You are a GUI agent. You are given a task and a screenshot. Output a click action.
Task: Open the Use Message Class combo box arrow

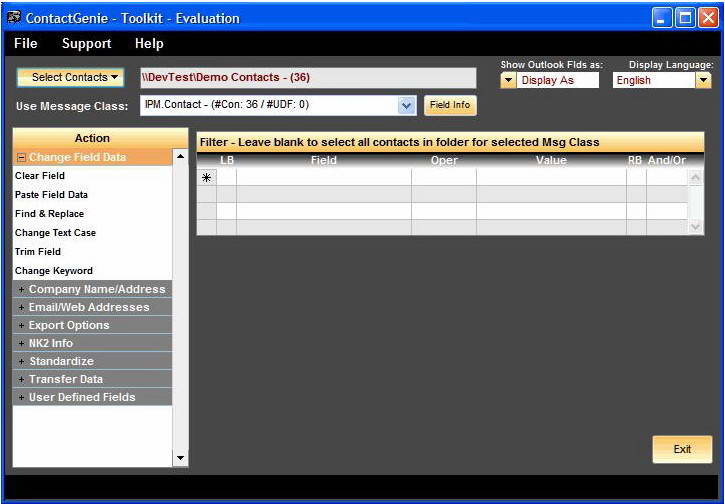click(406, 105)
